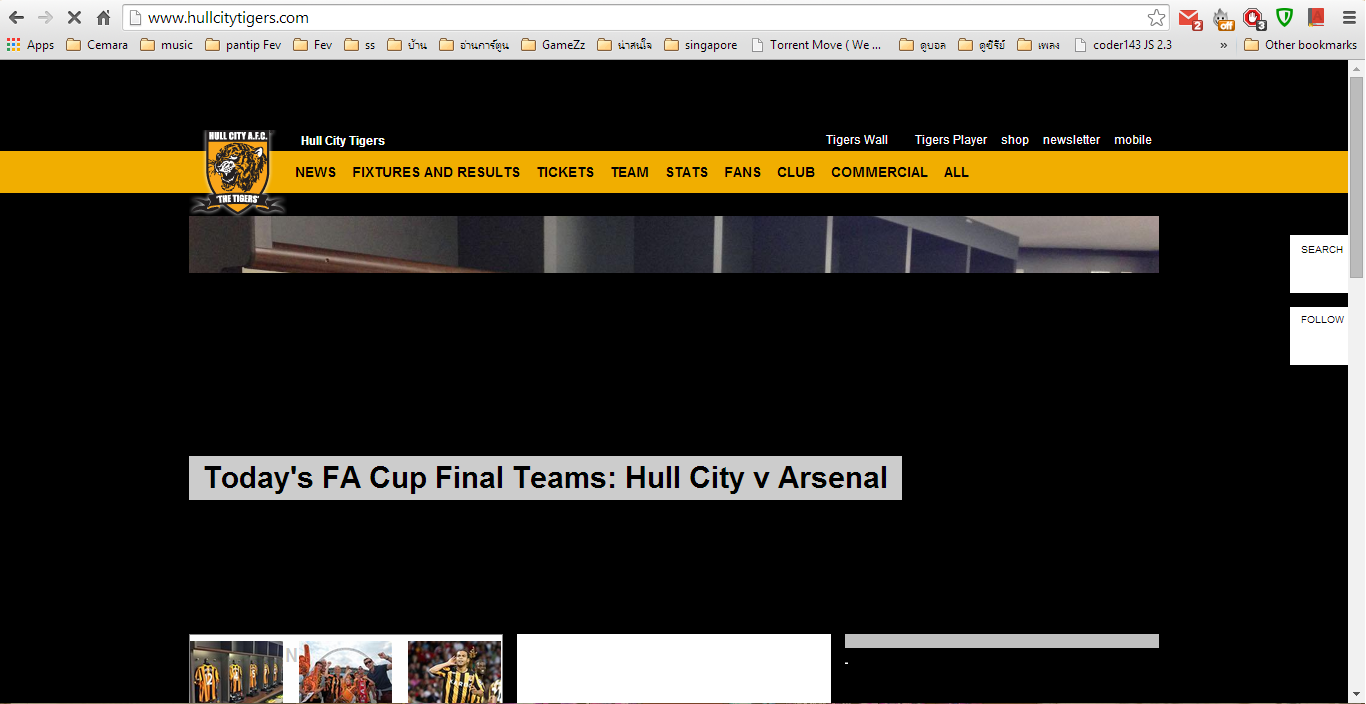Open the Other bookmarks folder

(x=1300, y=45)
